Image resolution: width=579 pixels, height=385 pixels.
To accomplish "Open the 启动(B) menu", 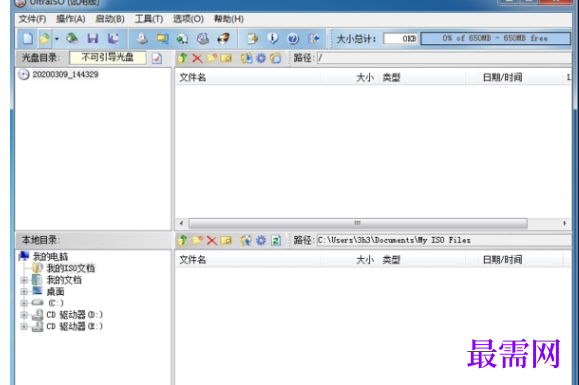I will point(110,19).
